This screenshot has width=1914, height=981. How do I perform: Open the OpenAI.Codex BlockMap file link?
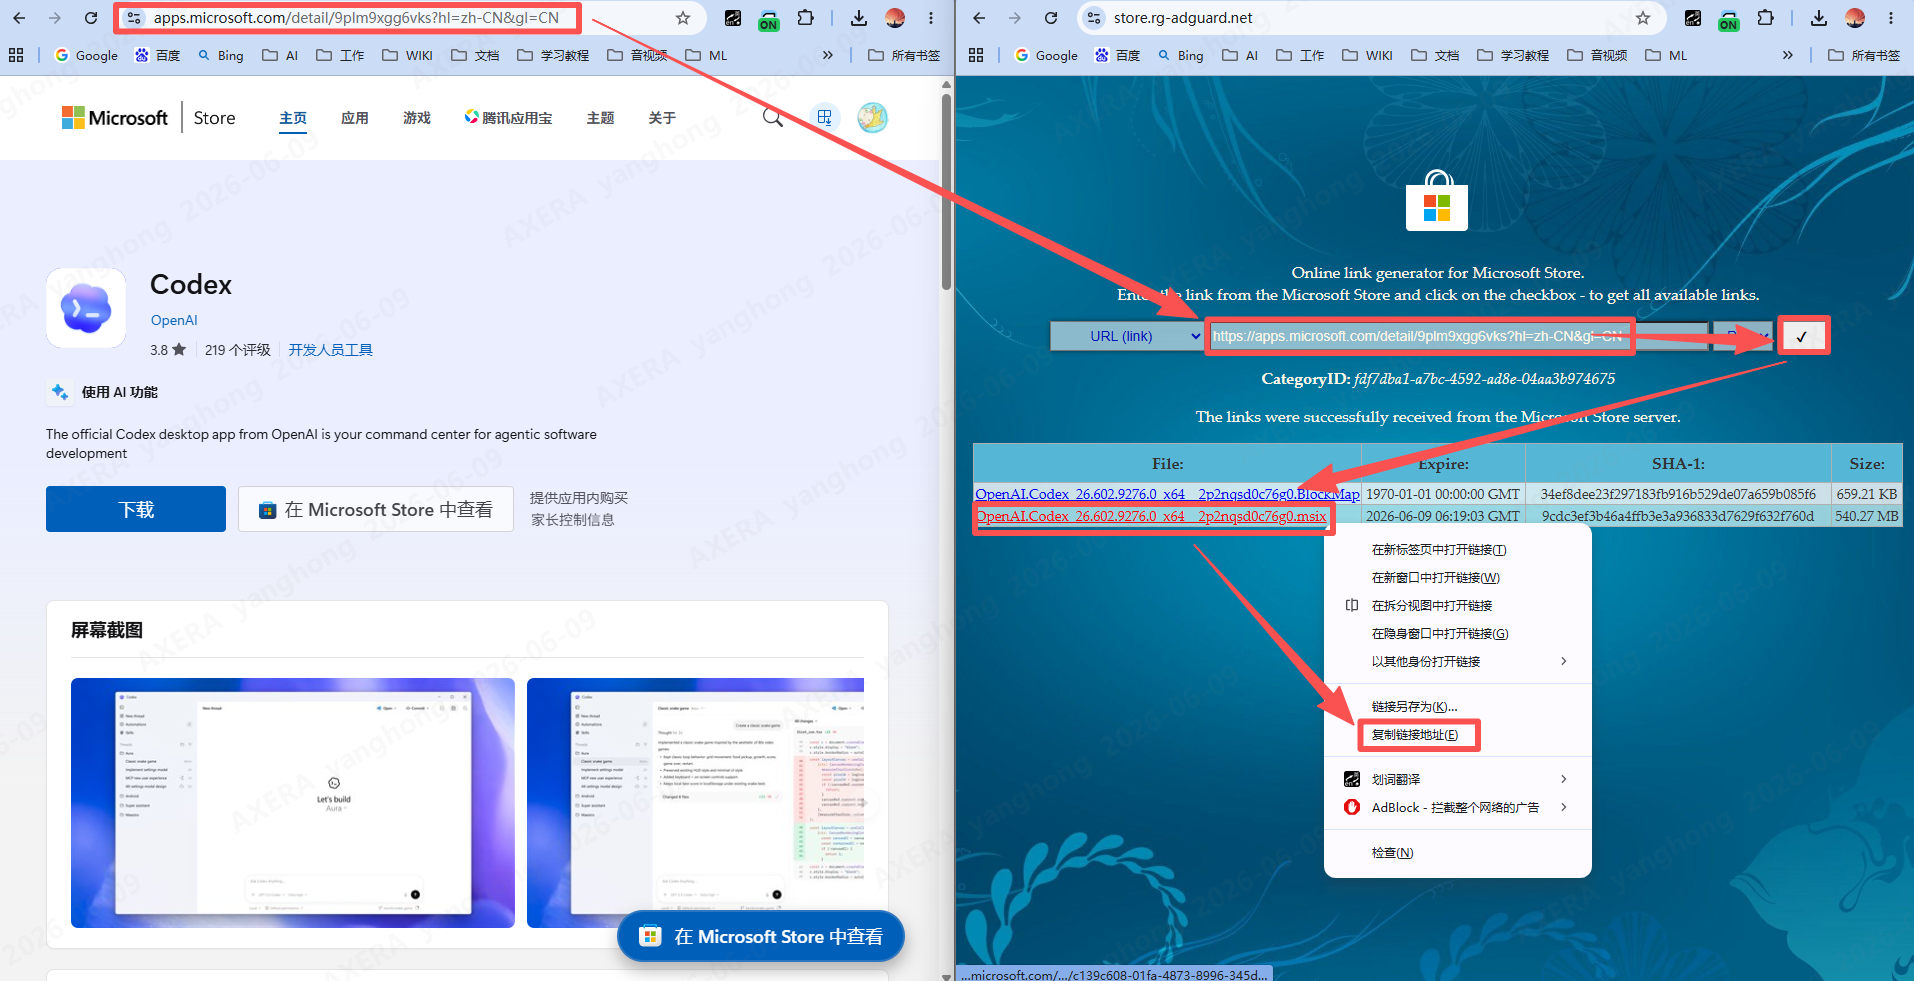1167,494
